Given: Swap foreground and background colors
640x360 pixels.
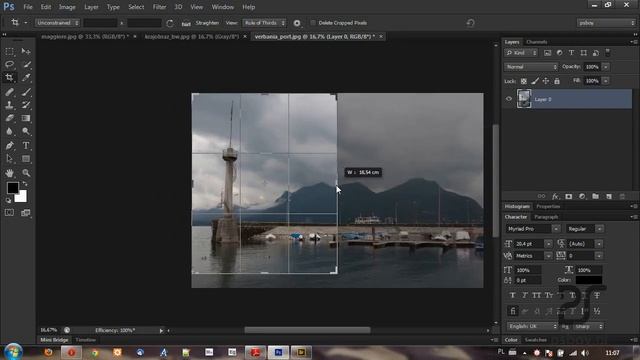Looking at the screenshot, I should (x=25, y=184).
